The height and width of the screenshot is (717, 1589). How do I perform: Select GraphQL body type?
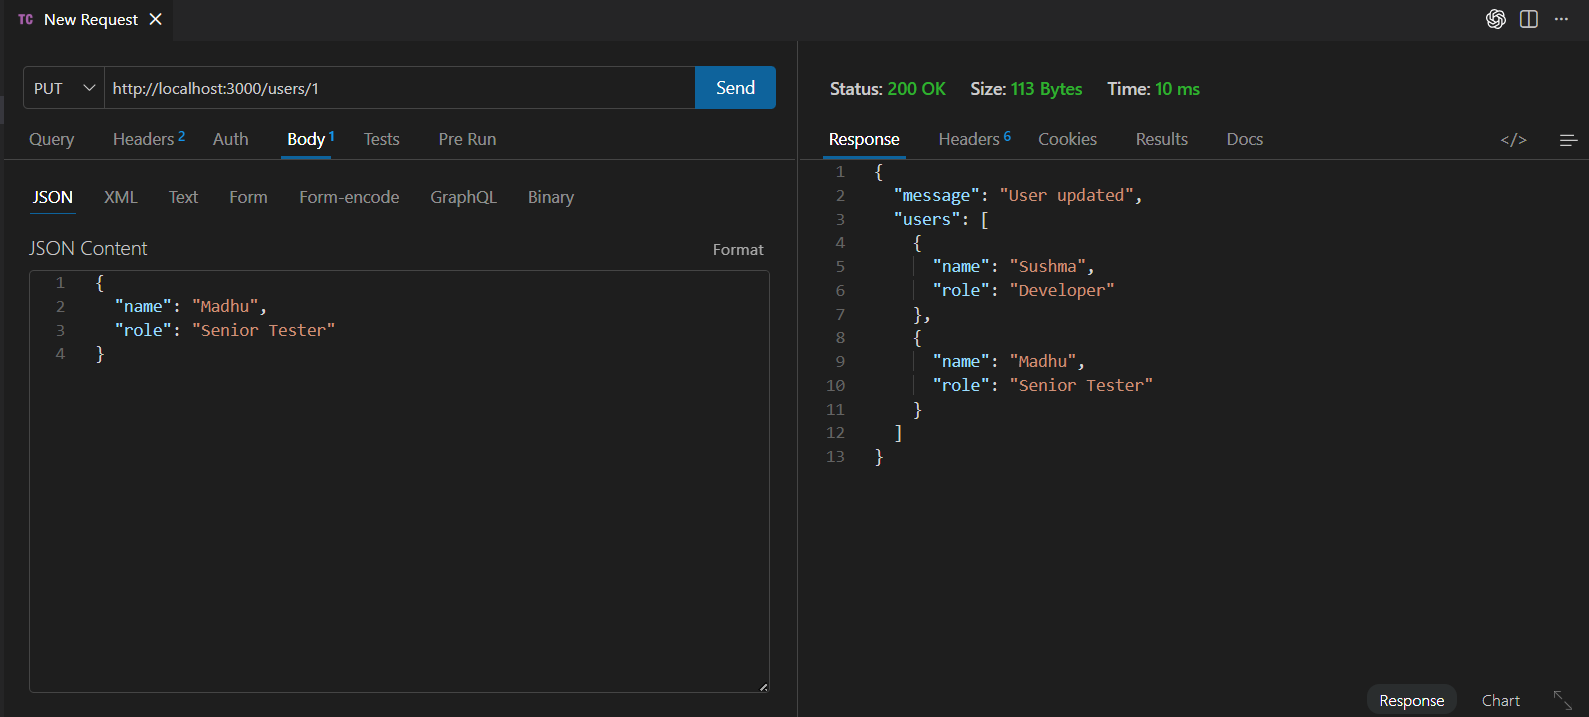coord(463,197)
